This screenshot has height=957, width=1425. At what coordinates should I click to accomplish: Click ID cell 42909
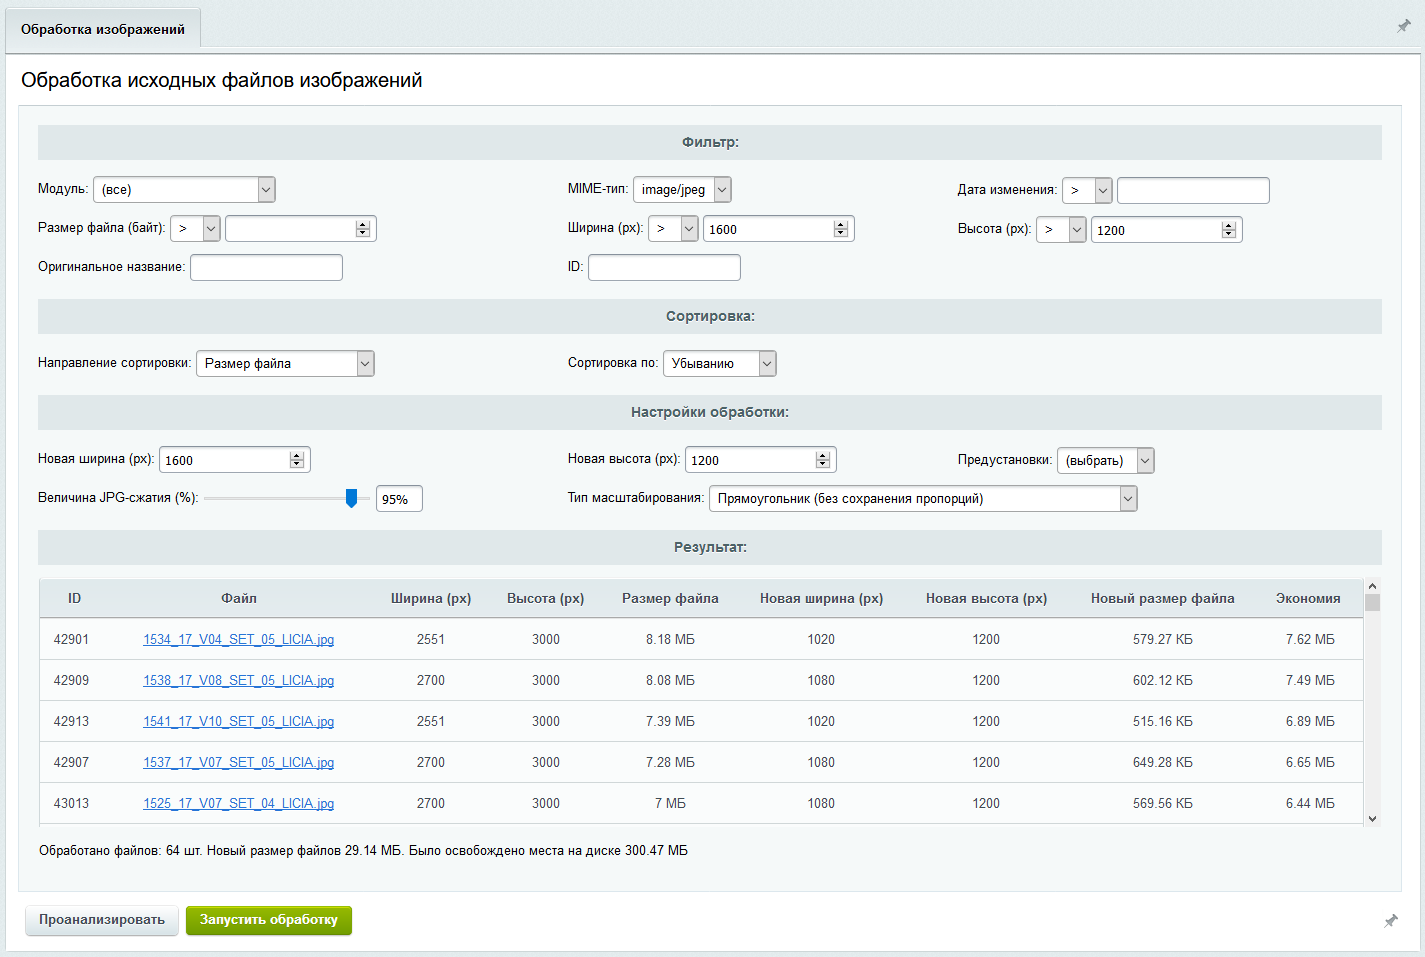click(x=71, y=680)
